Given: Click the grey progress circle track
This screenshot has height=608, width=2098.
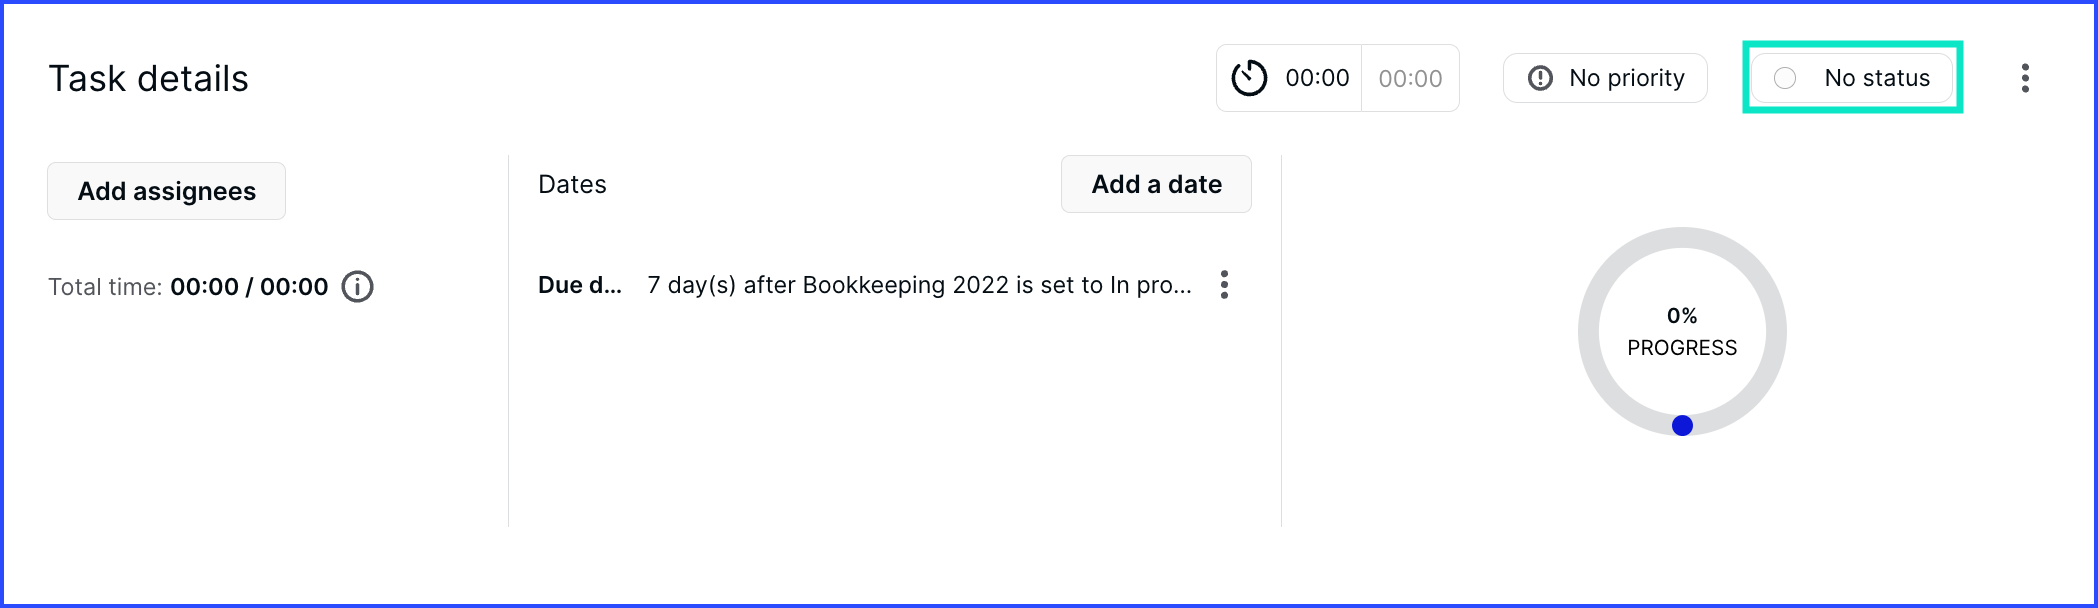Looking at the screenshot, I should tap(1682, 237).
